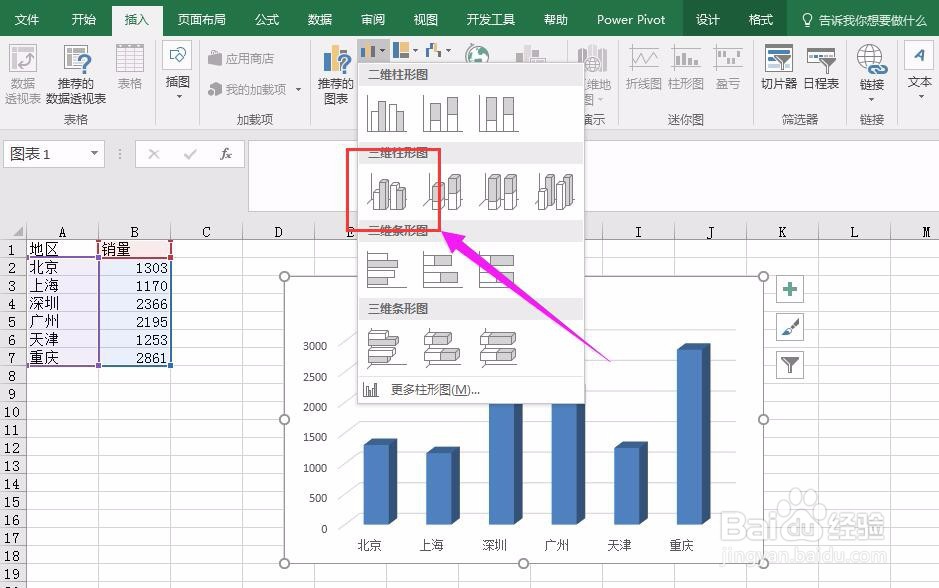Open chart 格式 tab
This screenshot has height=588, width=939.
click(761, 20)
